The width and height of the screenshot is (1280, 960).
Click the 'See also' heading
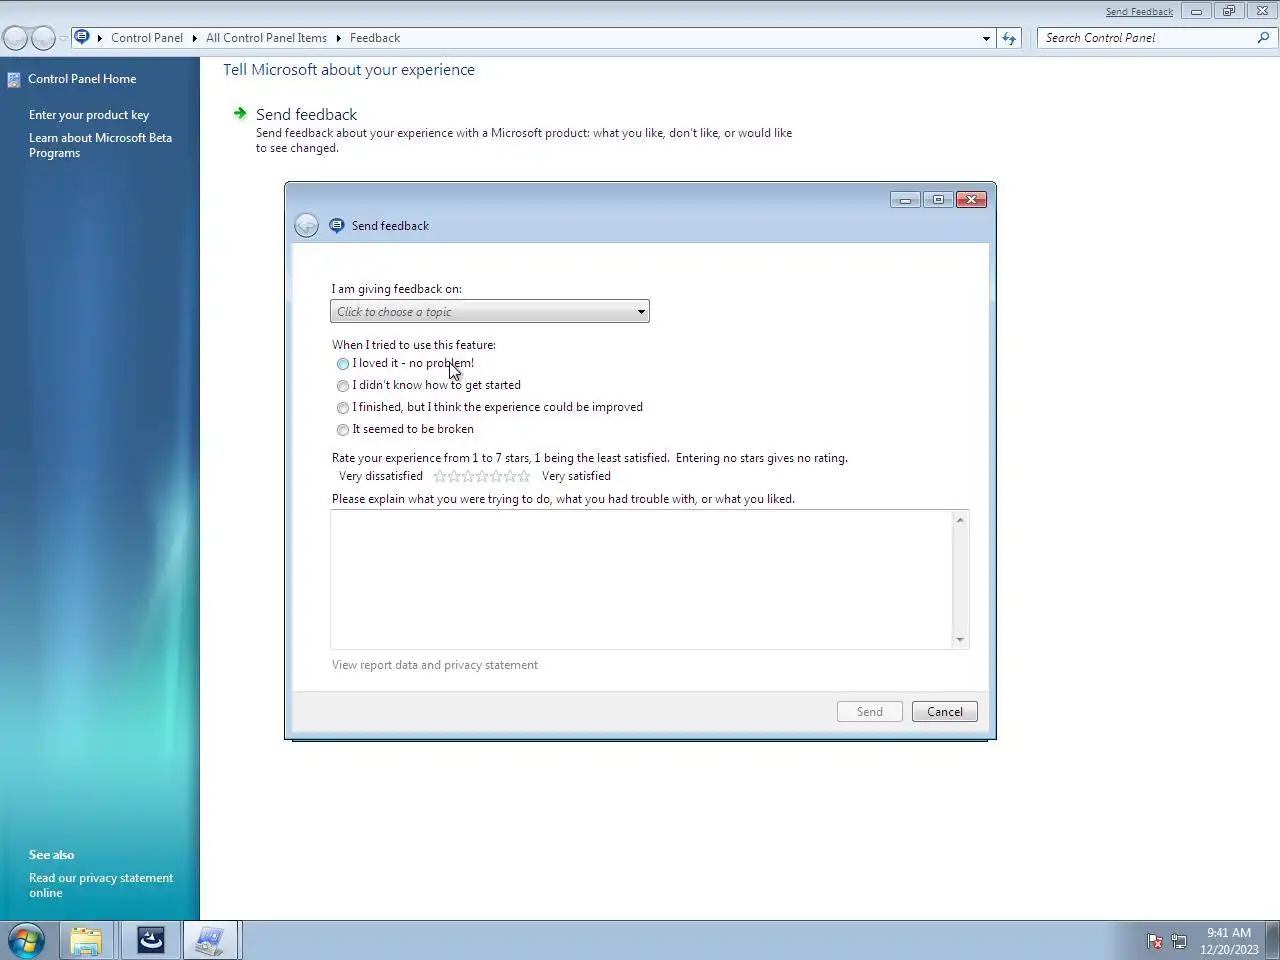tap(51, 855)
